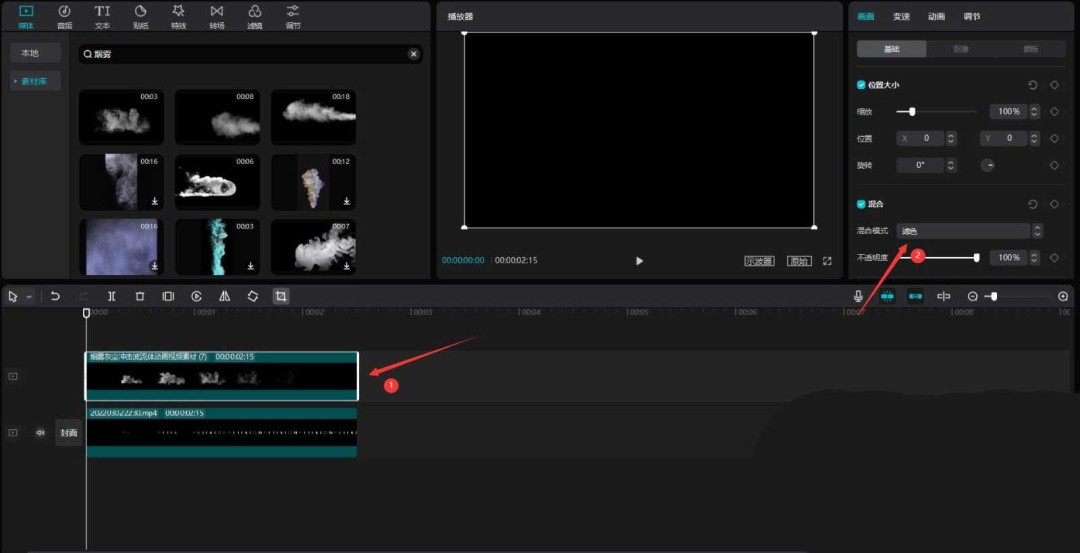The height and width of the screenshot is (553, 1080).
Task: Open the selection tool dropdown arrow
Action: [x=29, y=297]
